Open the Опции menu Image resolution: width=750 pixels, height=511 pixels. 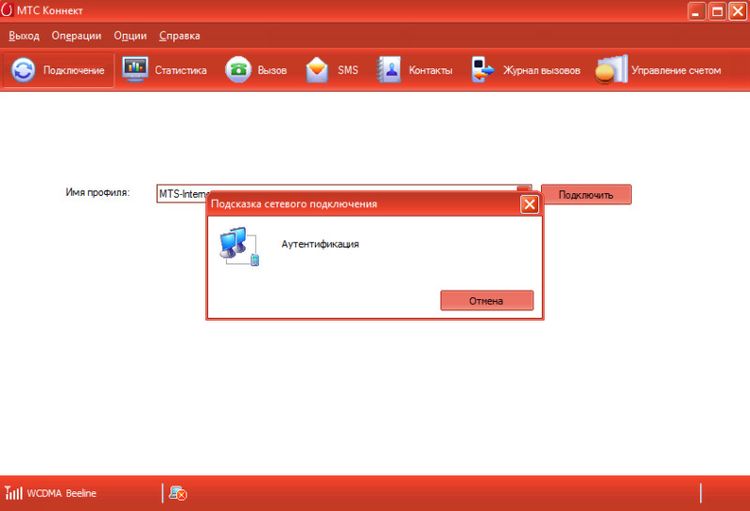130,36
